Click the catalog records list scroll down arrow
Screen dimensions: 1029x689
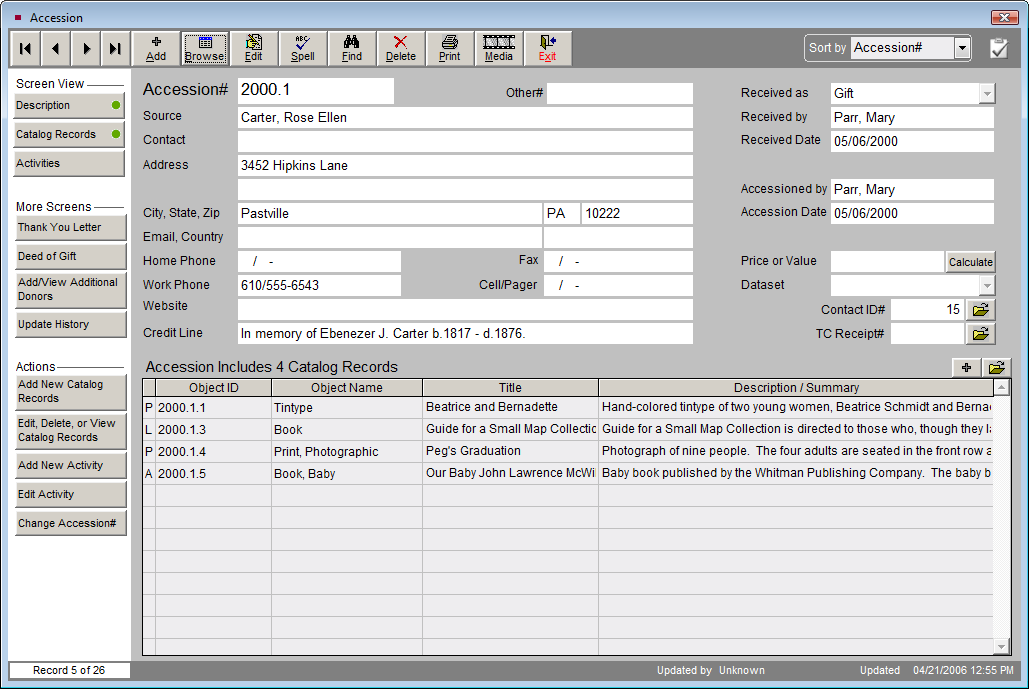pos(1002,647)
